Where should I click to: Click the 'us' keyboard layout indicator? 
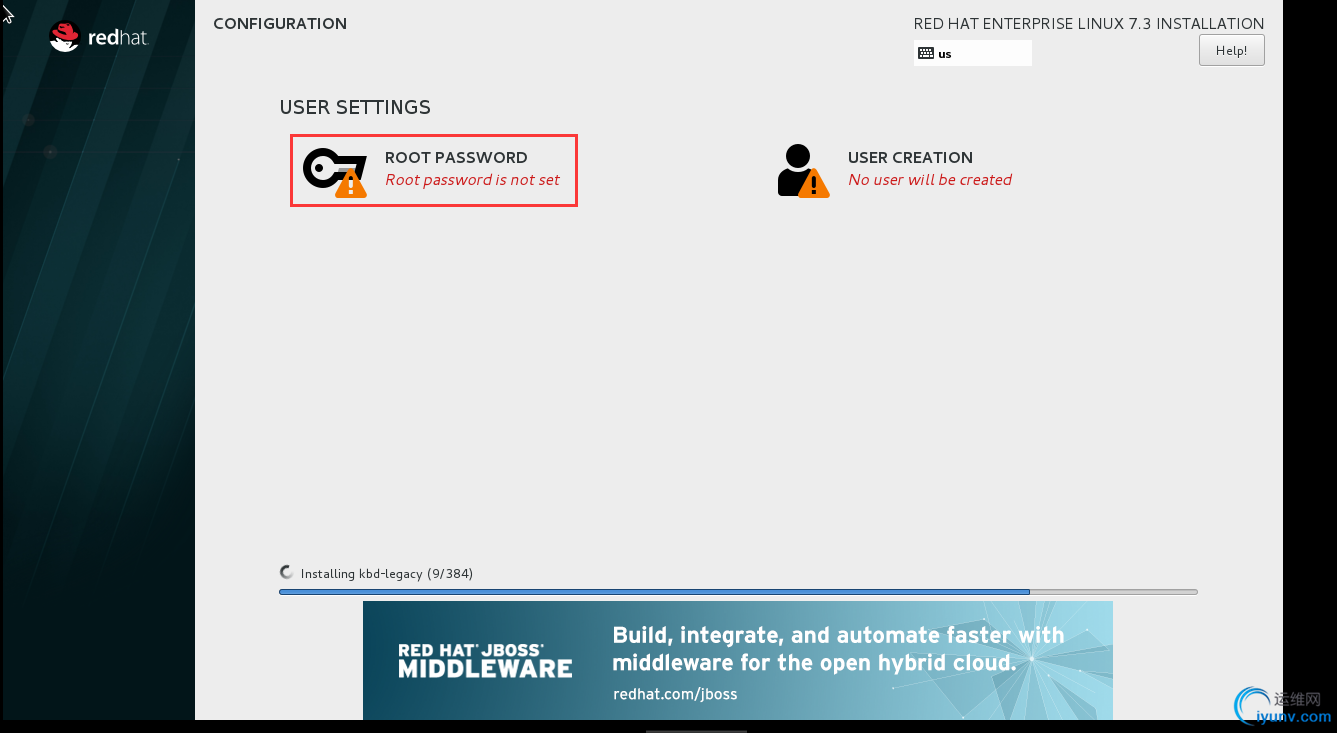coord(972,53)
